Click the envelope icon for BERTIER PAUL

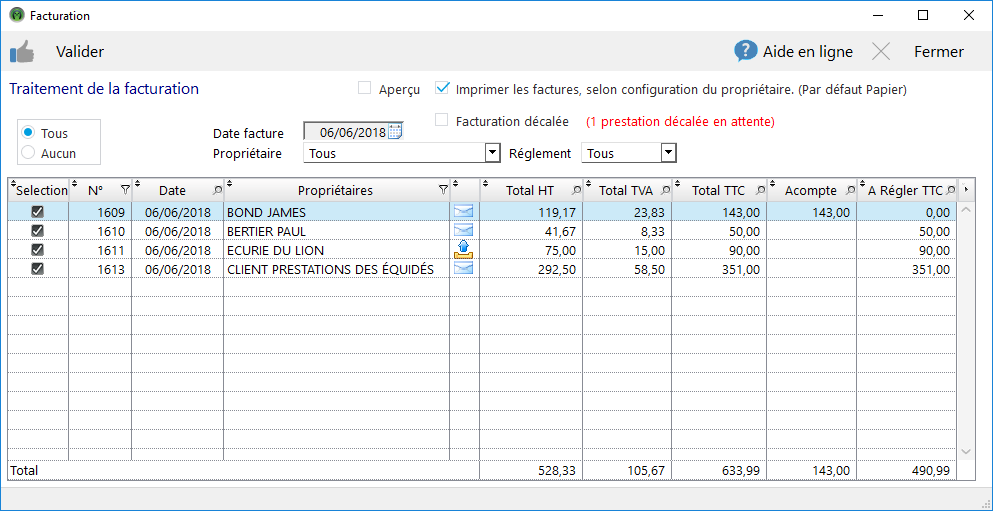pyautogui.click(x=463, y=231)
